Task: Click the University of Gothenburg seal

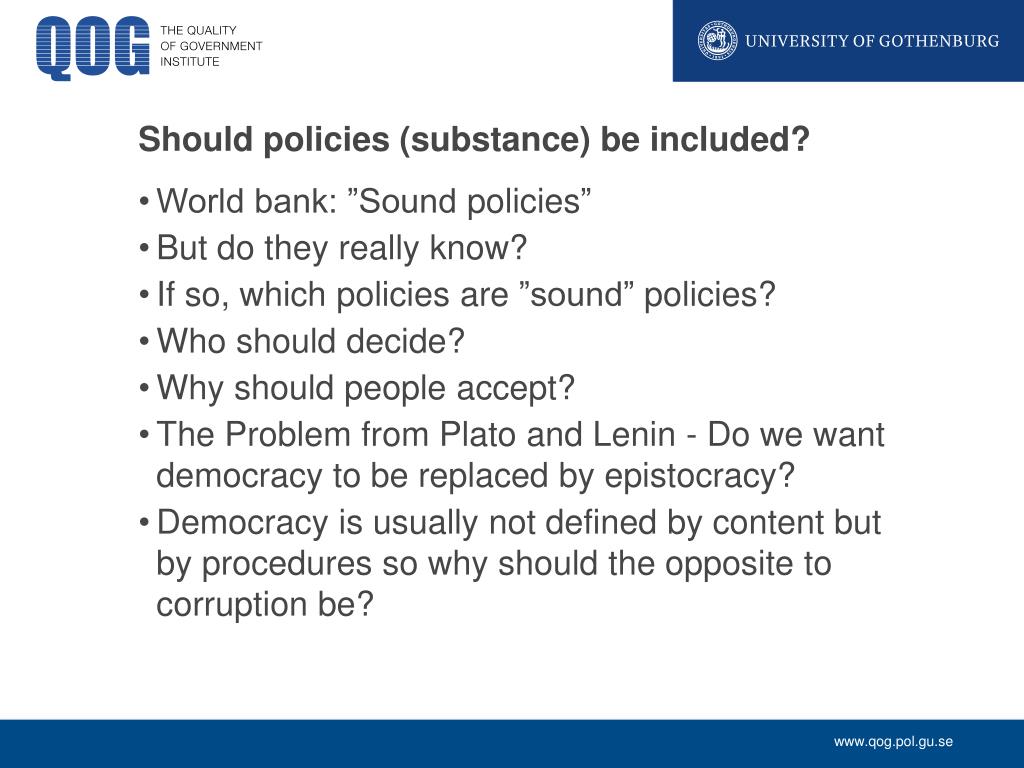Action: pyautogui.click(x=716, y=40)
